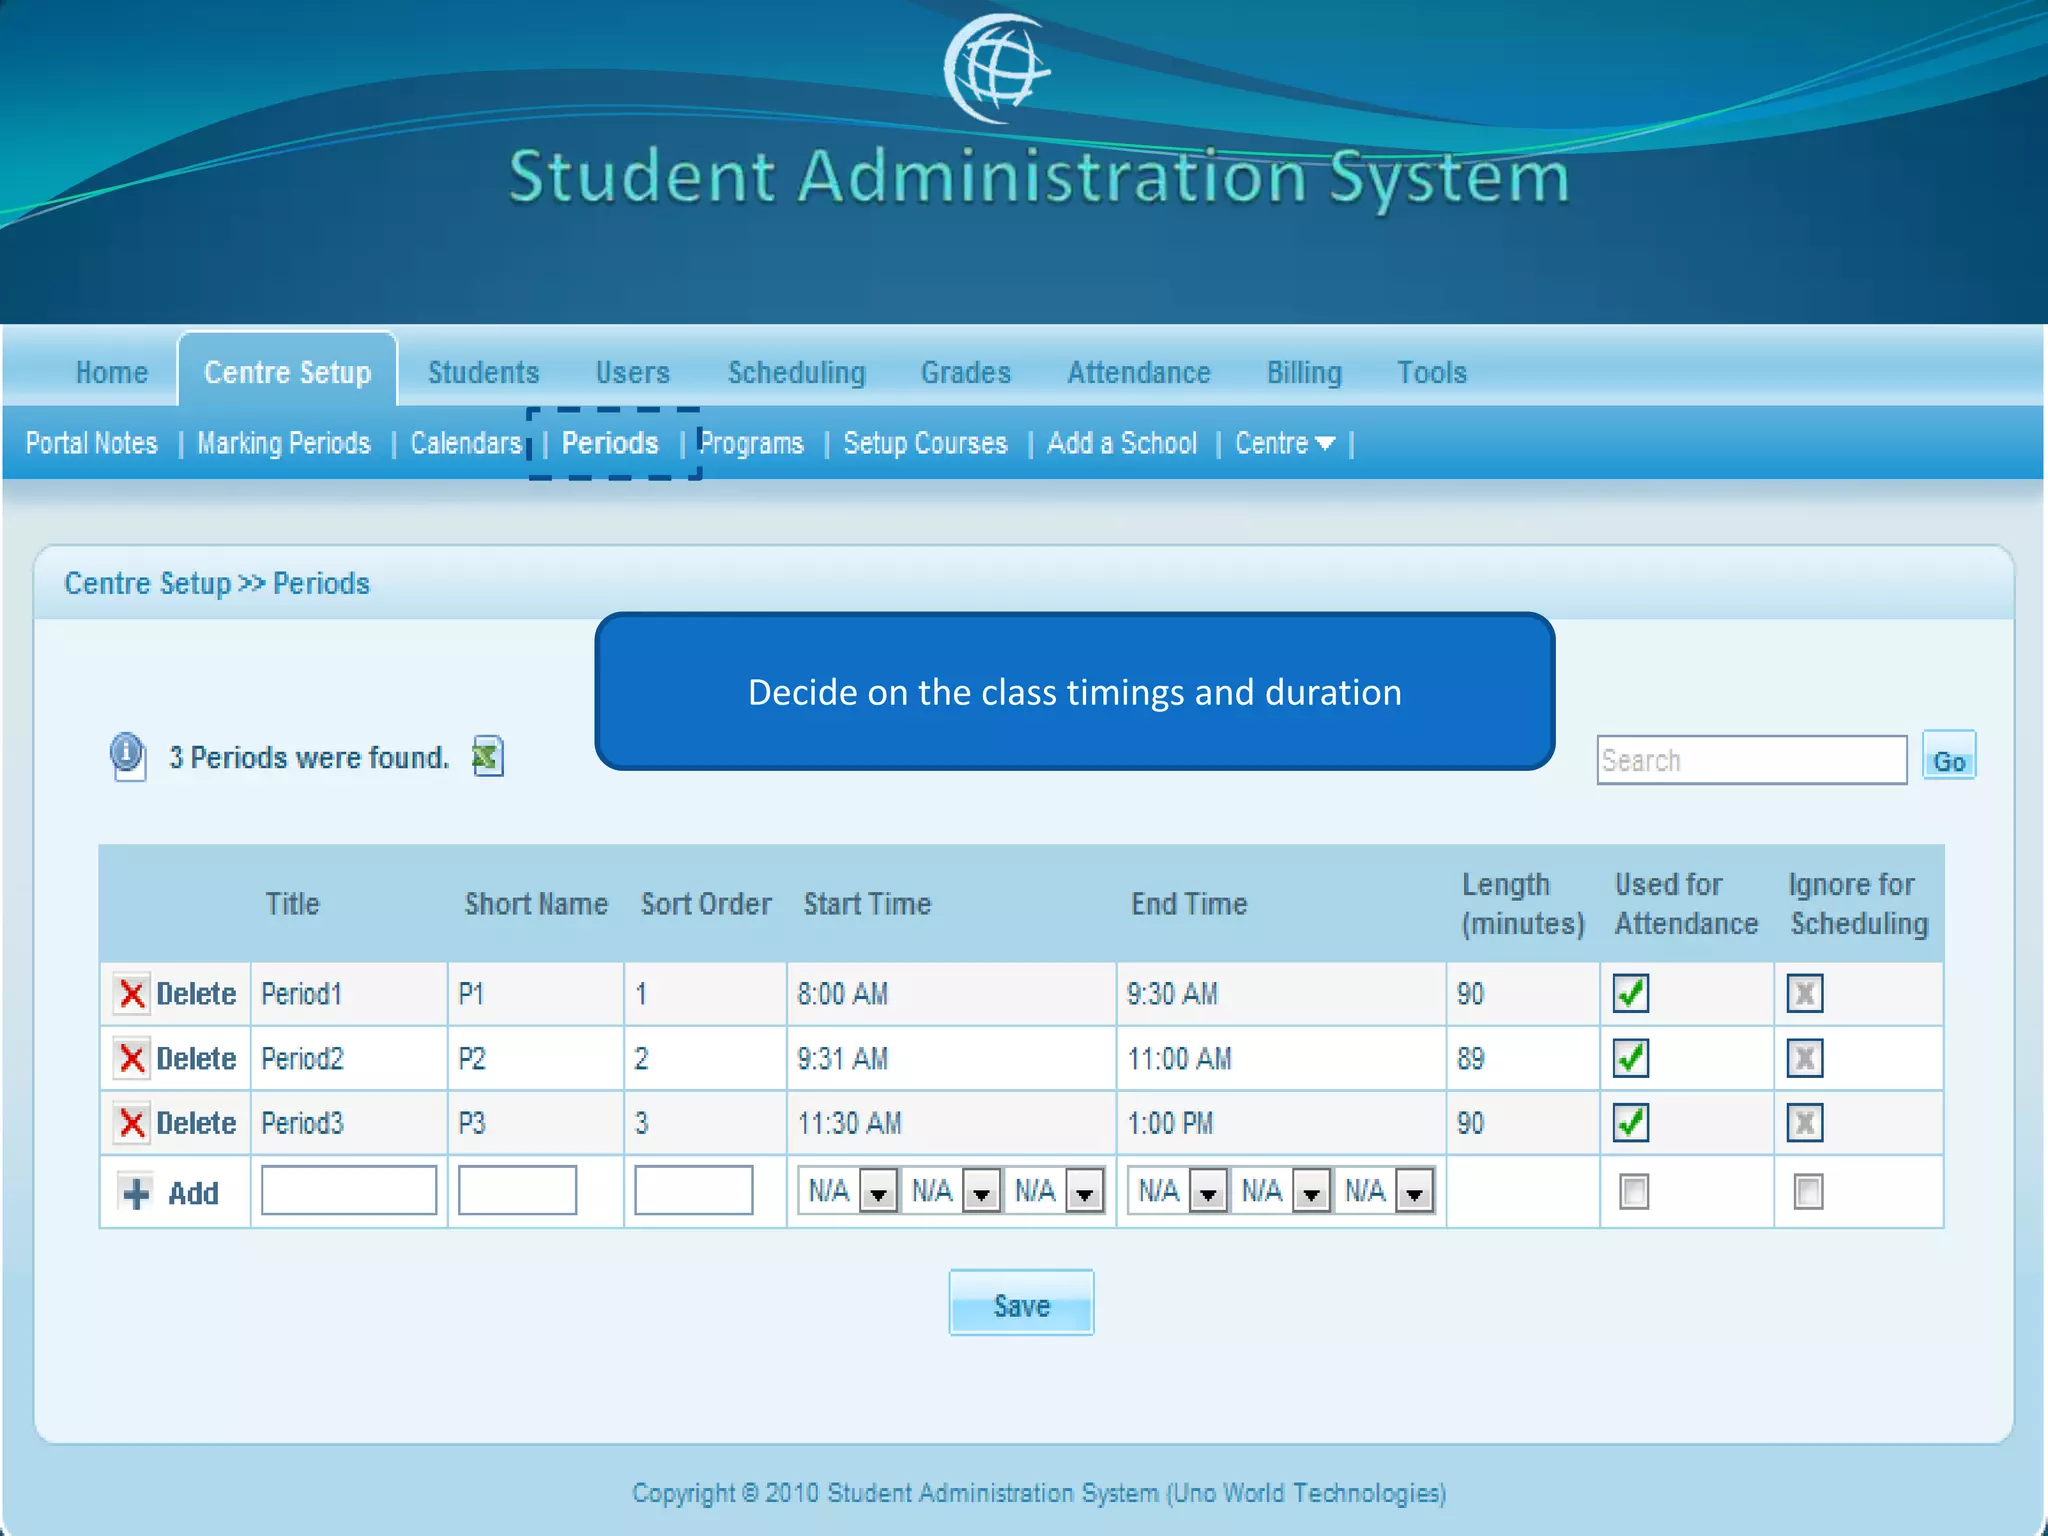
Task: Open the Home tab
Action: (x=112, y=372)
